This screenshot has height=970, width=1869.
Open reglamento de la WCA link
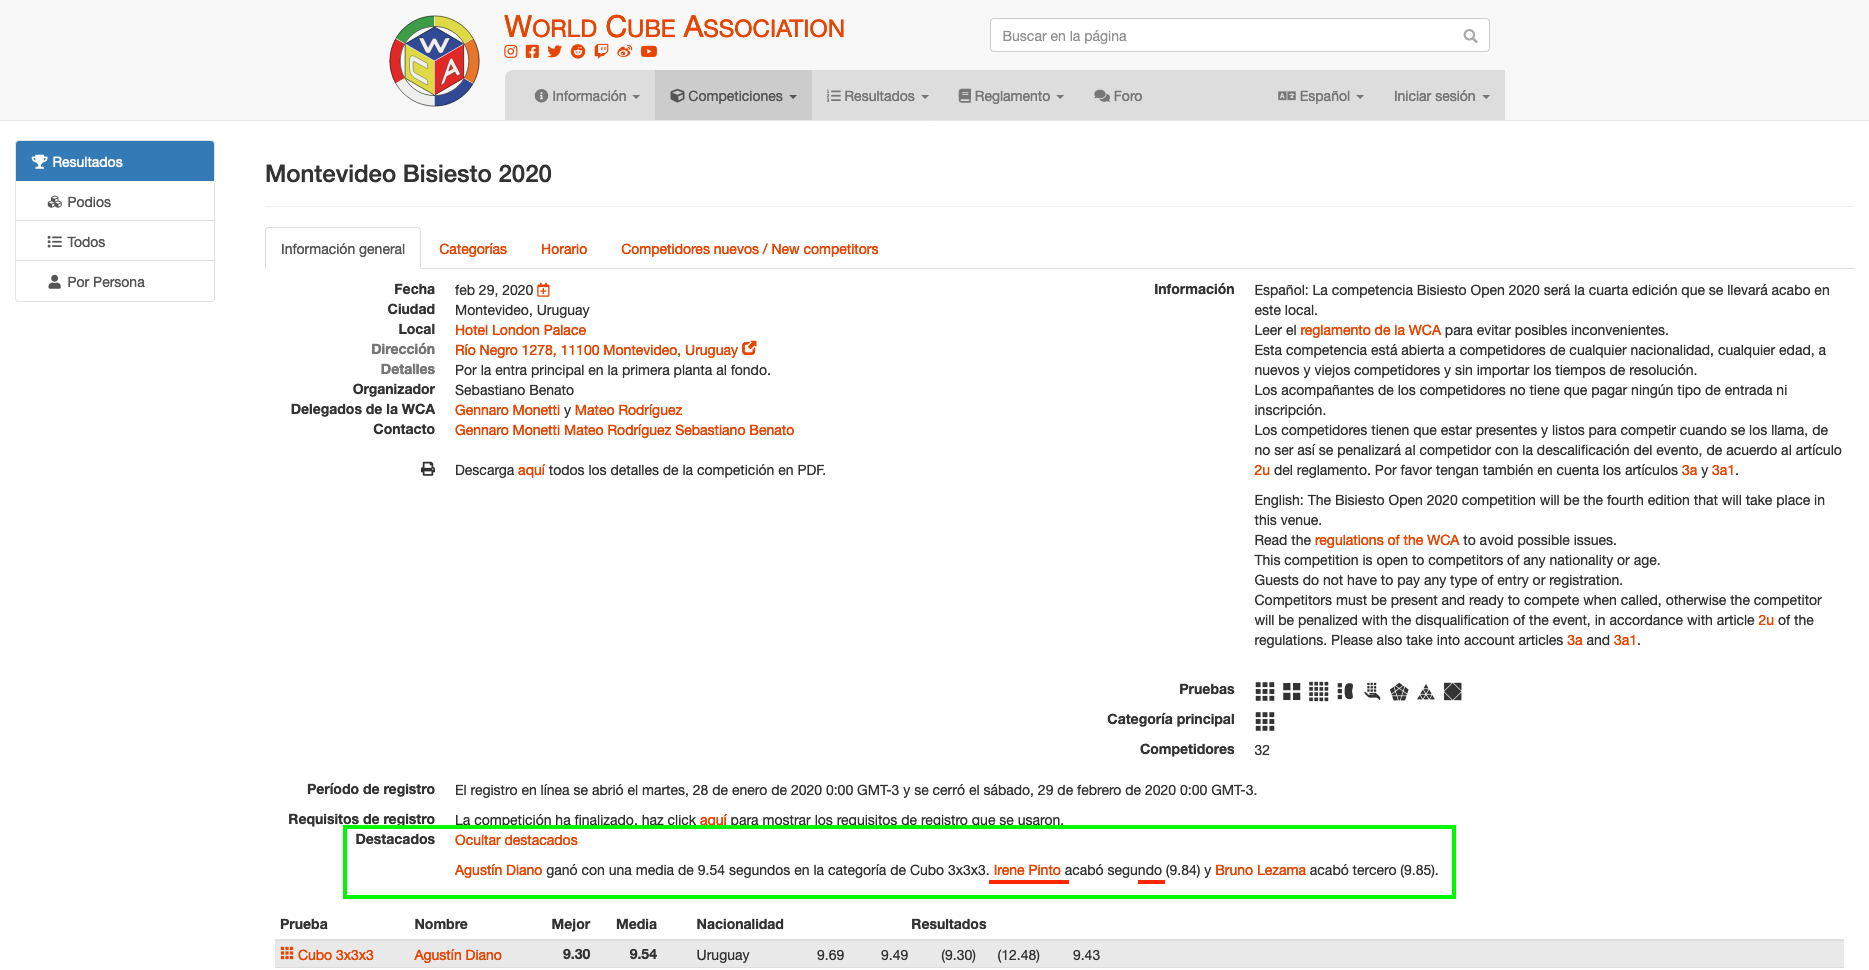click(1370, 330)
